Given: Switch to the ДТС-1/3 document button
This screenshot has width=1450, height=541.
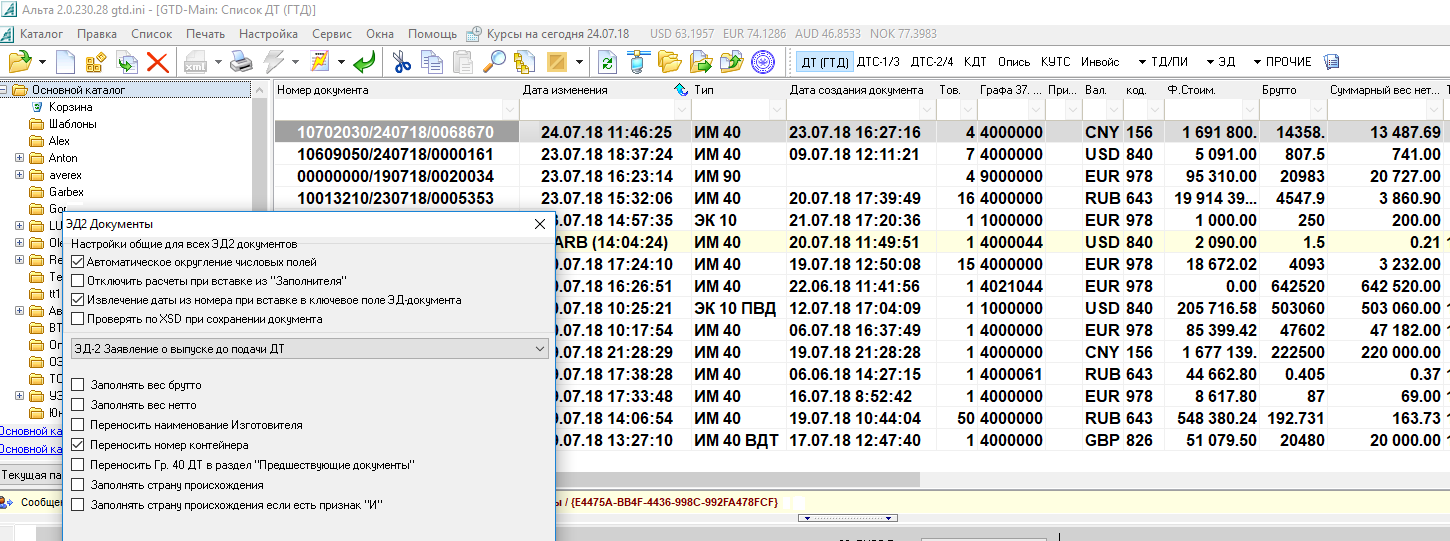Looking at the screenshot, I should (878, 62).
